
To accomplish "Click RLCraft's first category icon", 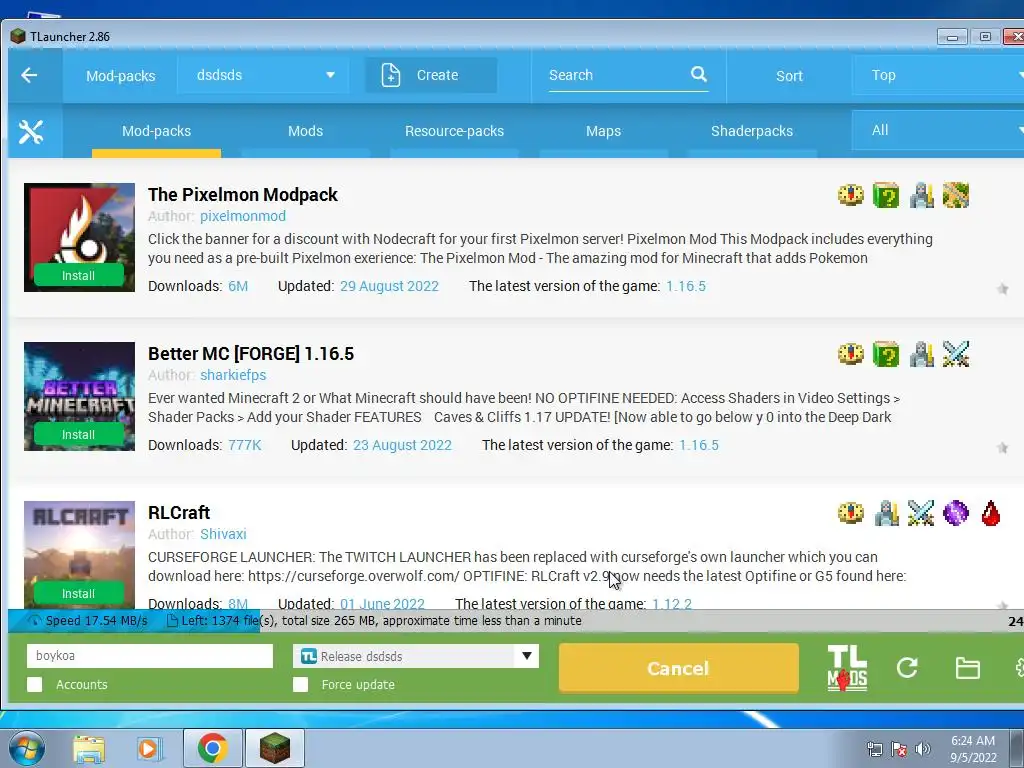I will tap(850, 513).
